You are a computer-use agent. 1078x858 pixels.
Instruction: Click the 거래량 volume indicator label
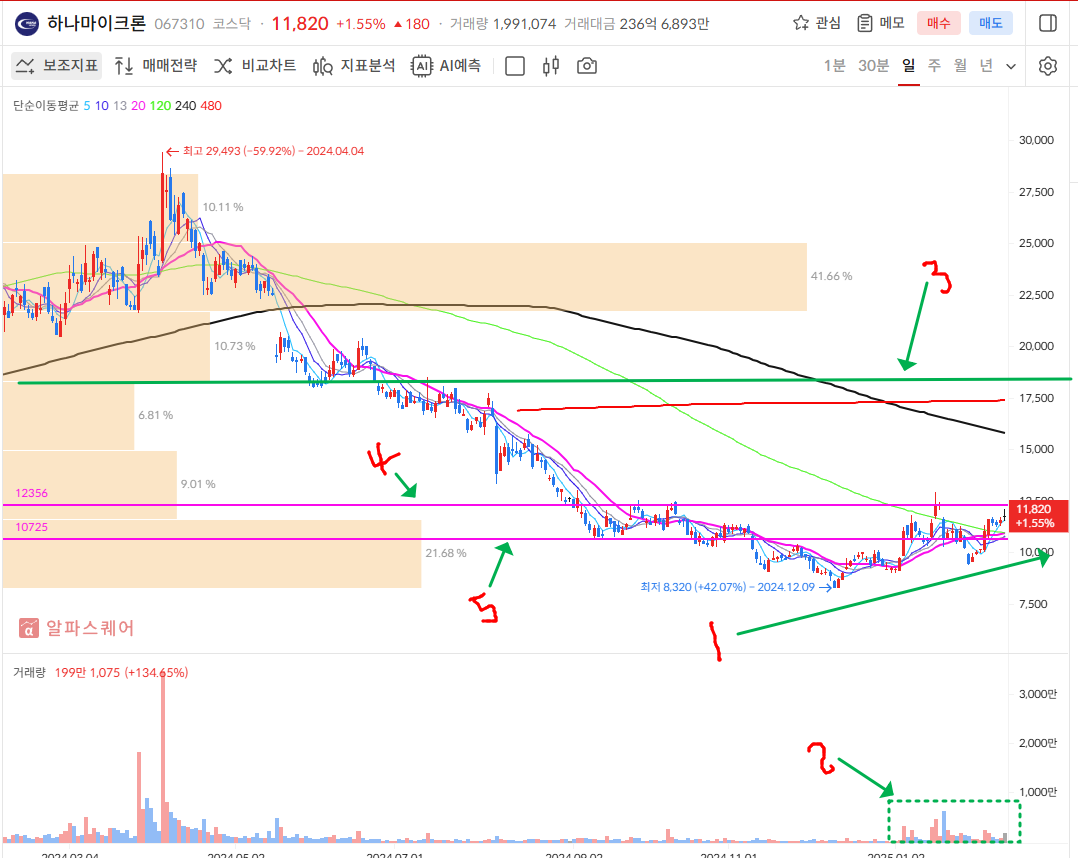(x=29, y=672)
